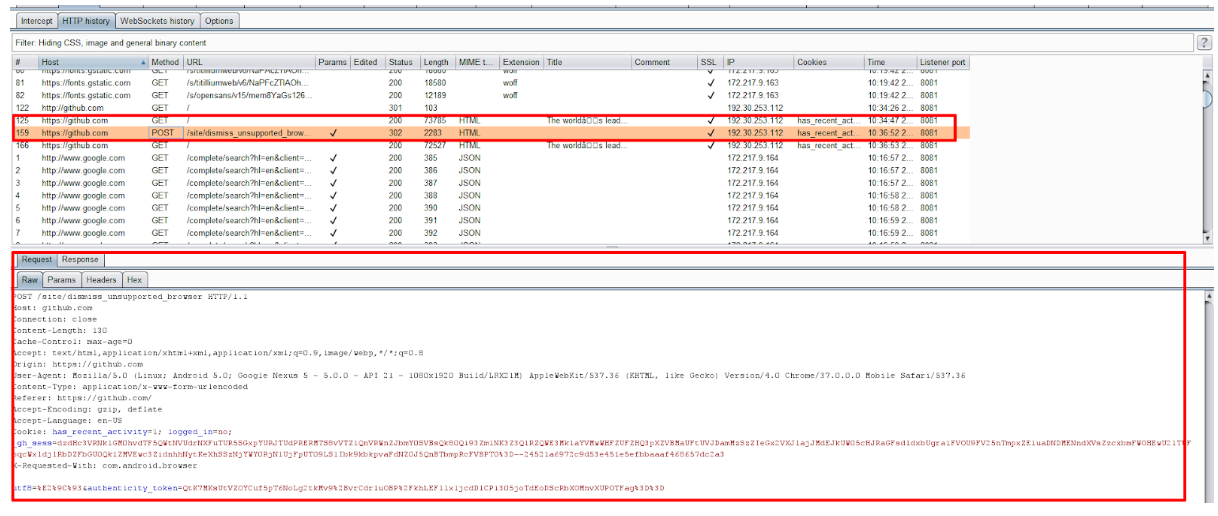1218x516 pixels.
Task: Select the google.com row with length 385
Action: (x=490, y=158)
